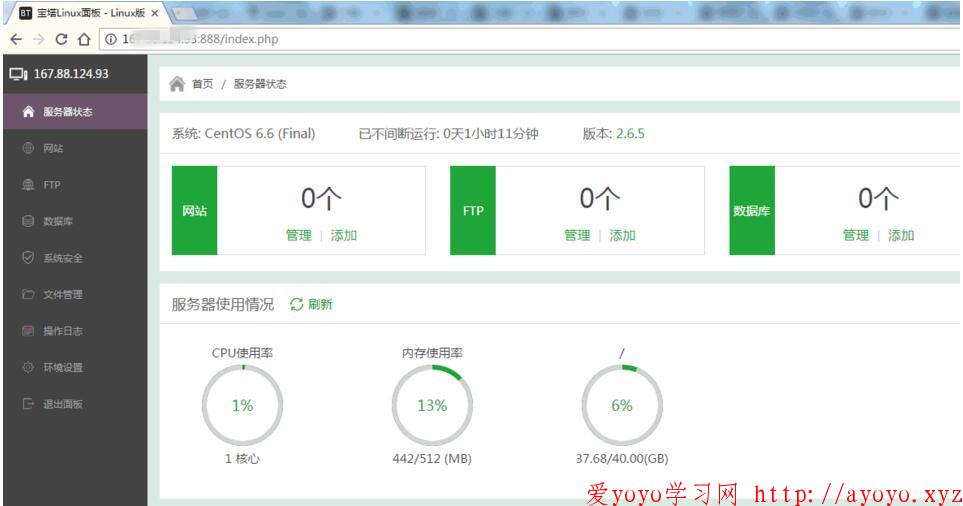Click the breadcrumb home icon
Screen dimensions: 963x506
pos(177,84)
